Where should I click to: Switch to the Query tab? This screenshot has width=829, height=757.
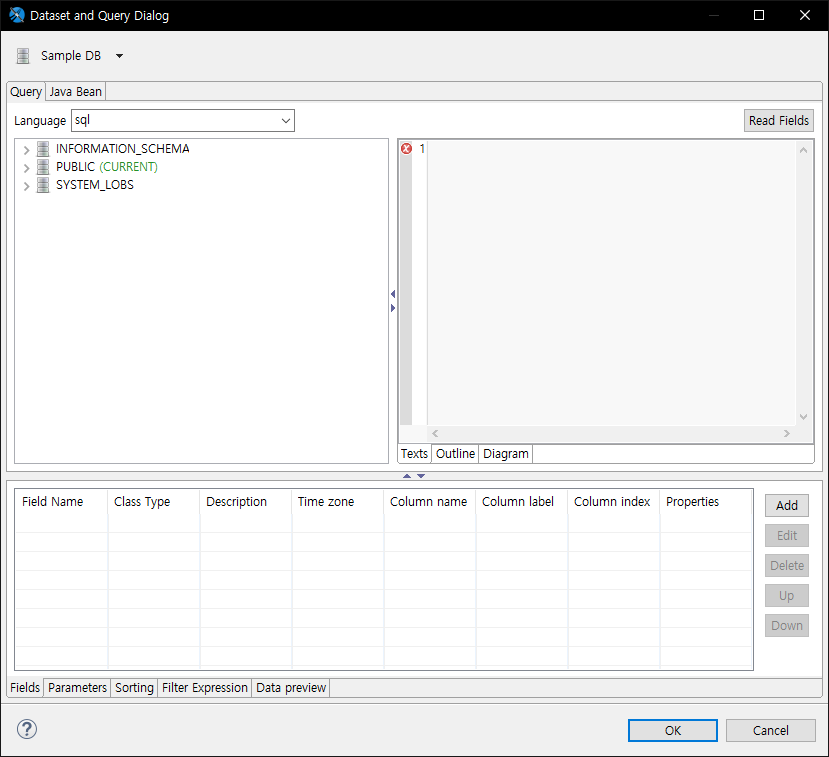pyautogui.click(x=26, y=91)
